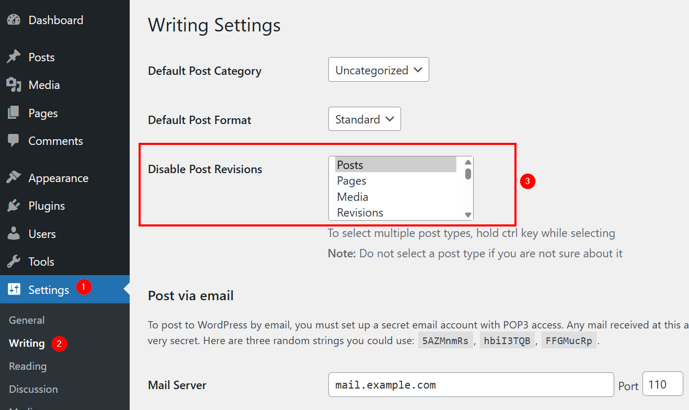Viewport: 689px width, 410px height.
Task: Click the Port number field
Action: [663, 385]
